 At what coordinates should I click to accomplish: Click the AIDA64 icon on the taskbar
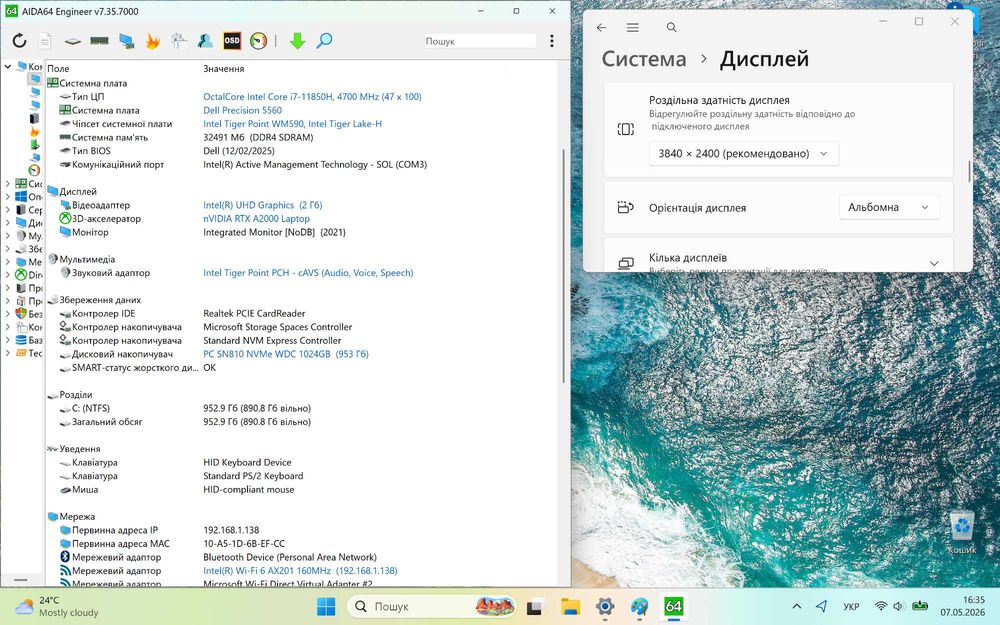pos(673,607)
